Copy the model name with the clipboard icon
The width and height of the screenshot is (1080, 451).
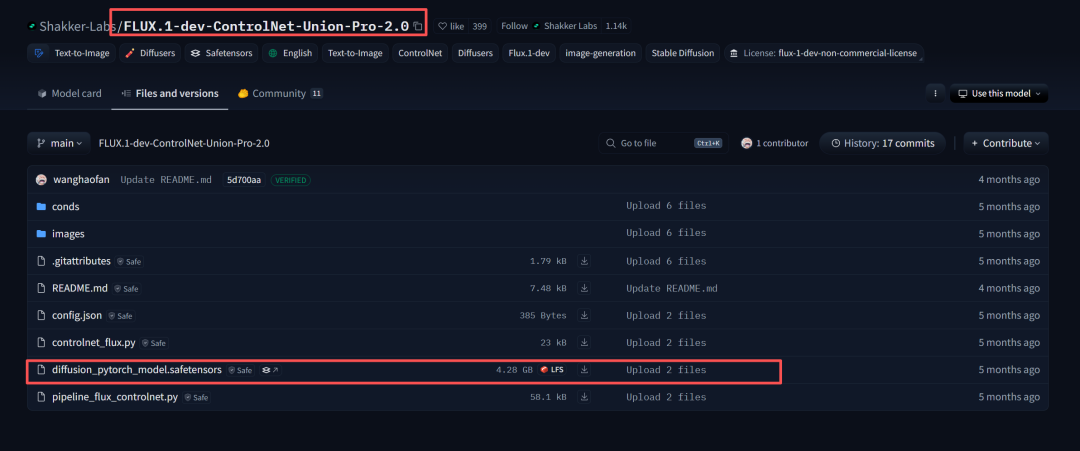pyautogui.click(x=417, y=26)
